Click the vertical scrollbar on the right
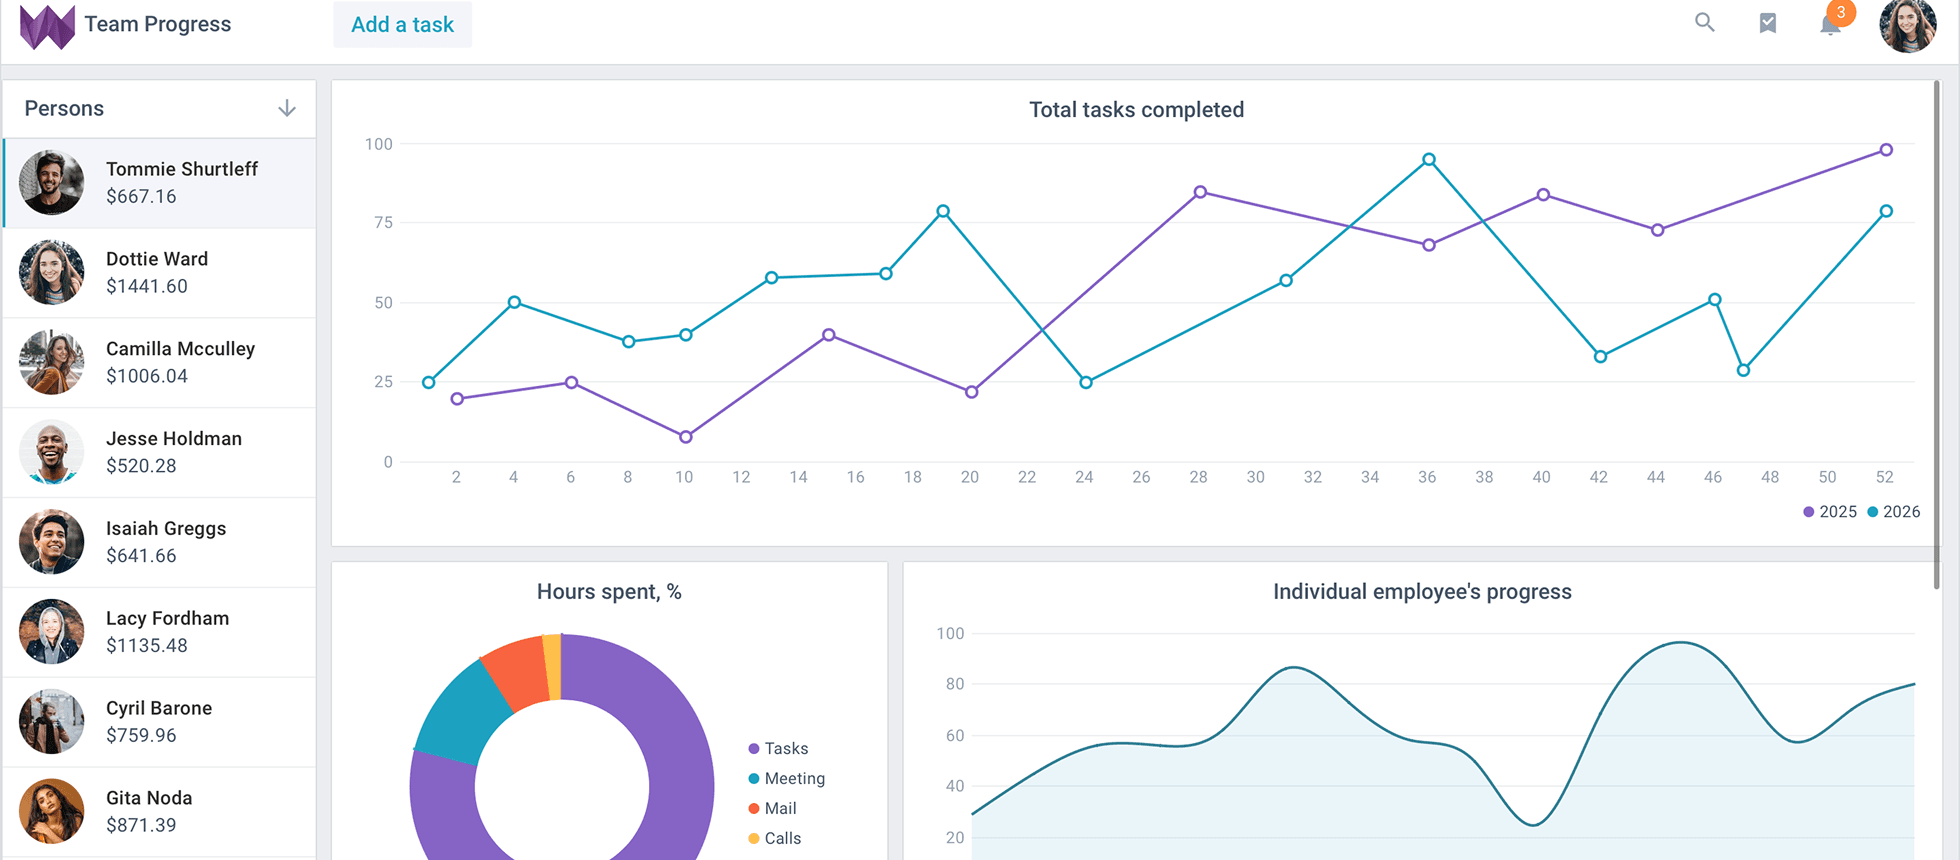This screenshot has width=1960, height=860. [x=1937, y=335]
